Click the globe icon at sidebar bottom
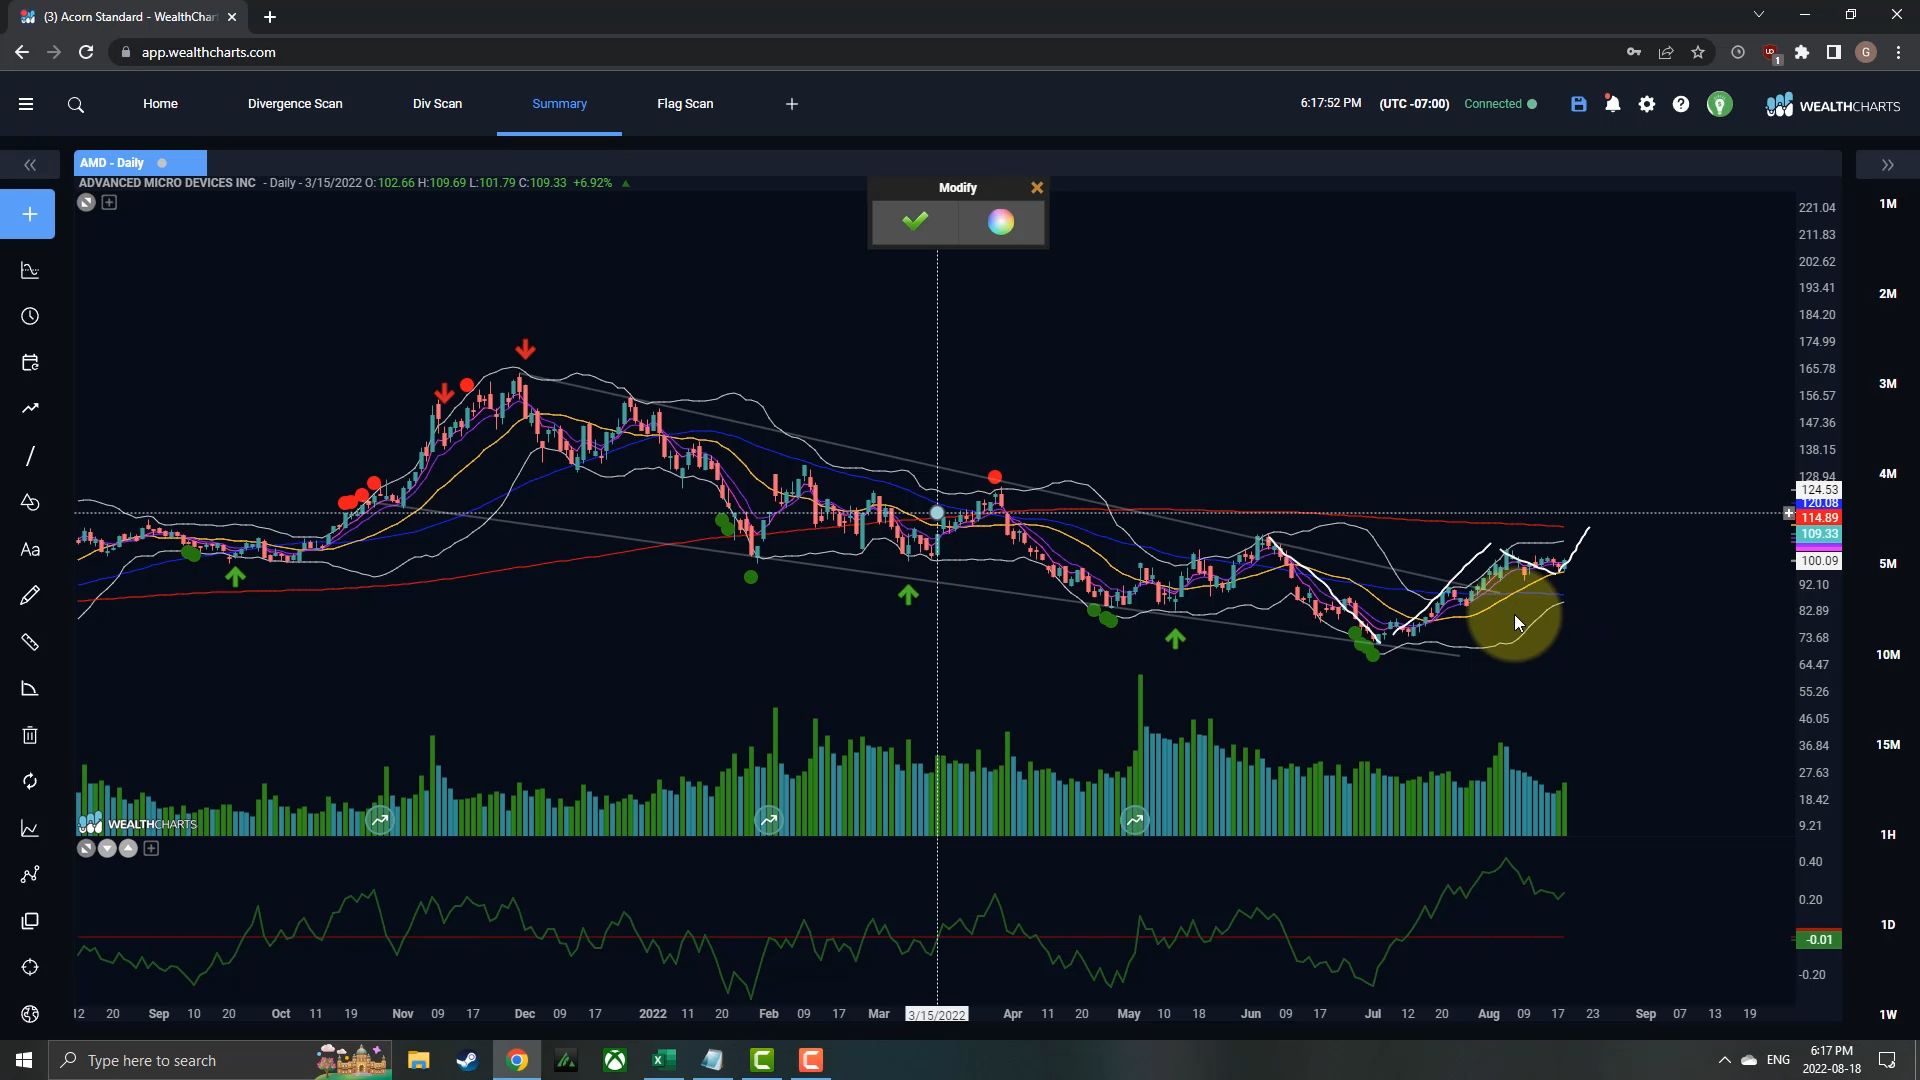The width and height of the screenshot is (1920, 1080). (30, 1014)
